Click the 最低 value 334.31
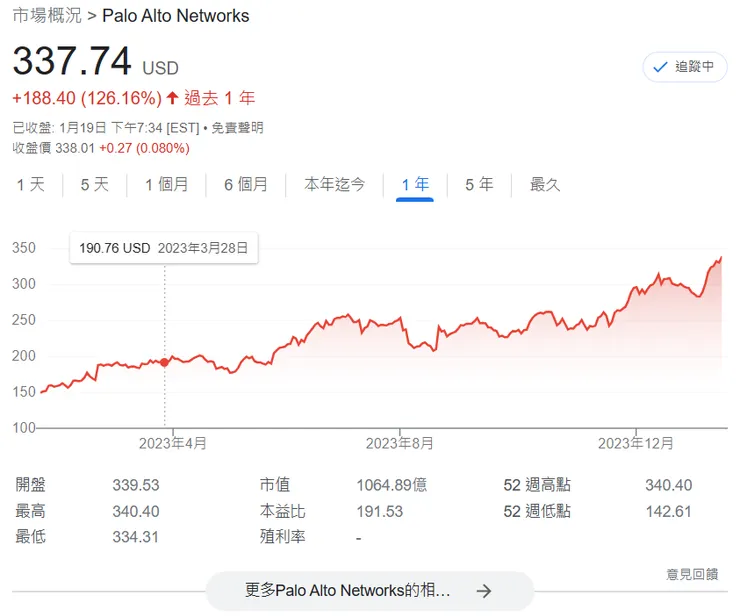Viewport: 740px width, 616px height. pyautogui.click(x=135, y=537)
